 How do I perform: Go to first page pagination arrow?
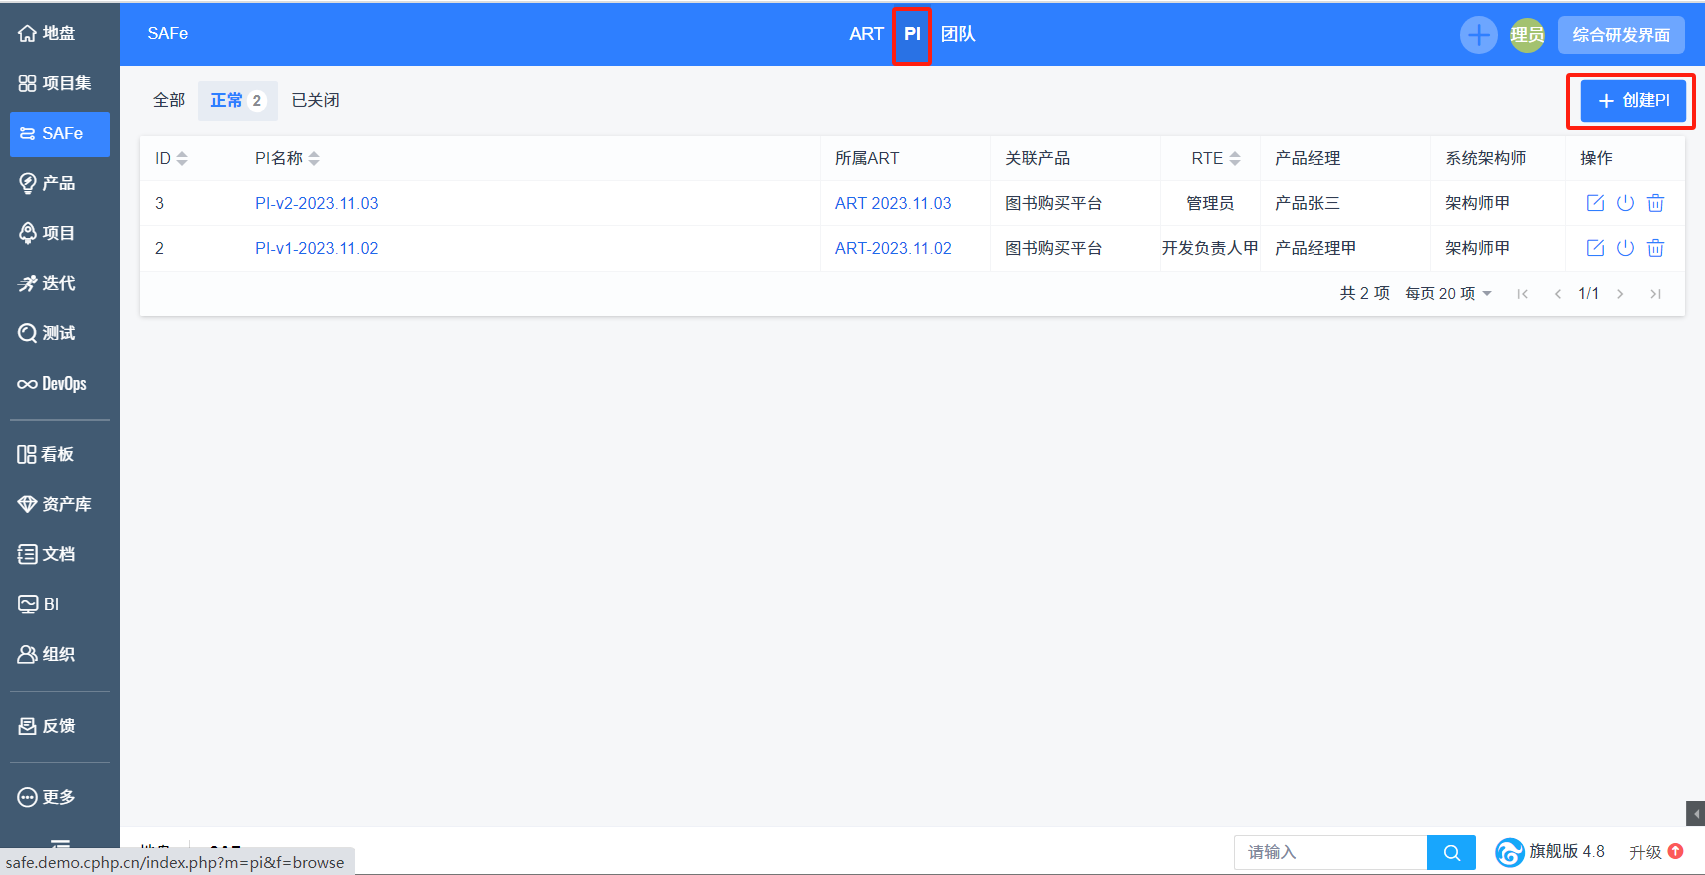click(1522, 293)
